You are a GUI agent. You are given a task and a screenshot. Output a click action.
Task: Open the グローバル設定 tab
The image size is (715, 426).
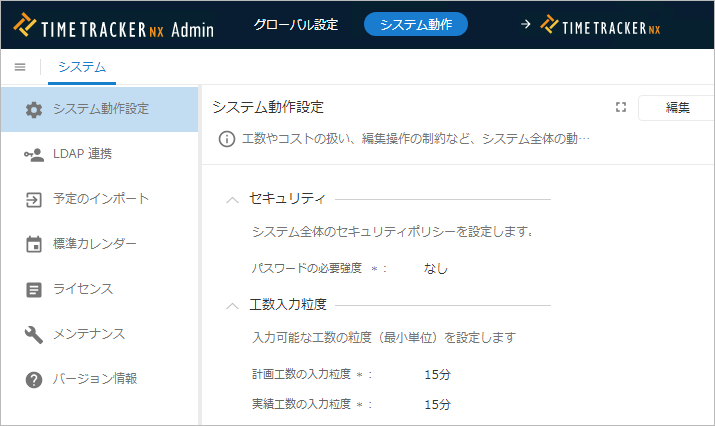(x=295, y=24)
